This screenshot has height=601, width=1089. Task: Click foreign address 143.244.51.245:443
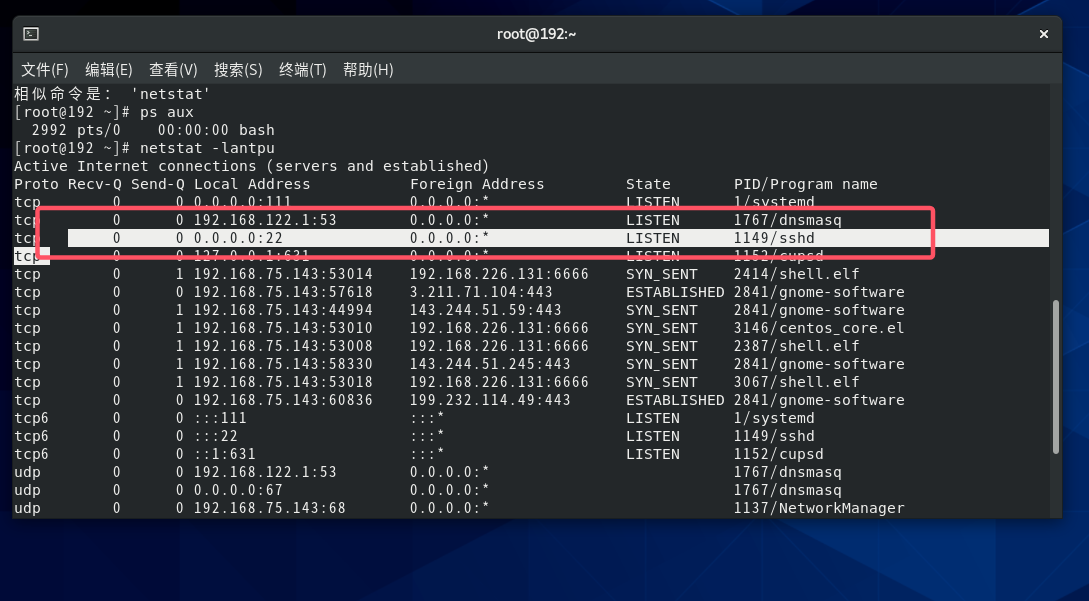point(490,364)
